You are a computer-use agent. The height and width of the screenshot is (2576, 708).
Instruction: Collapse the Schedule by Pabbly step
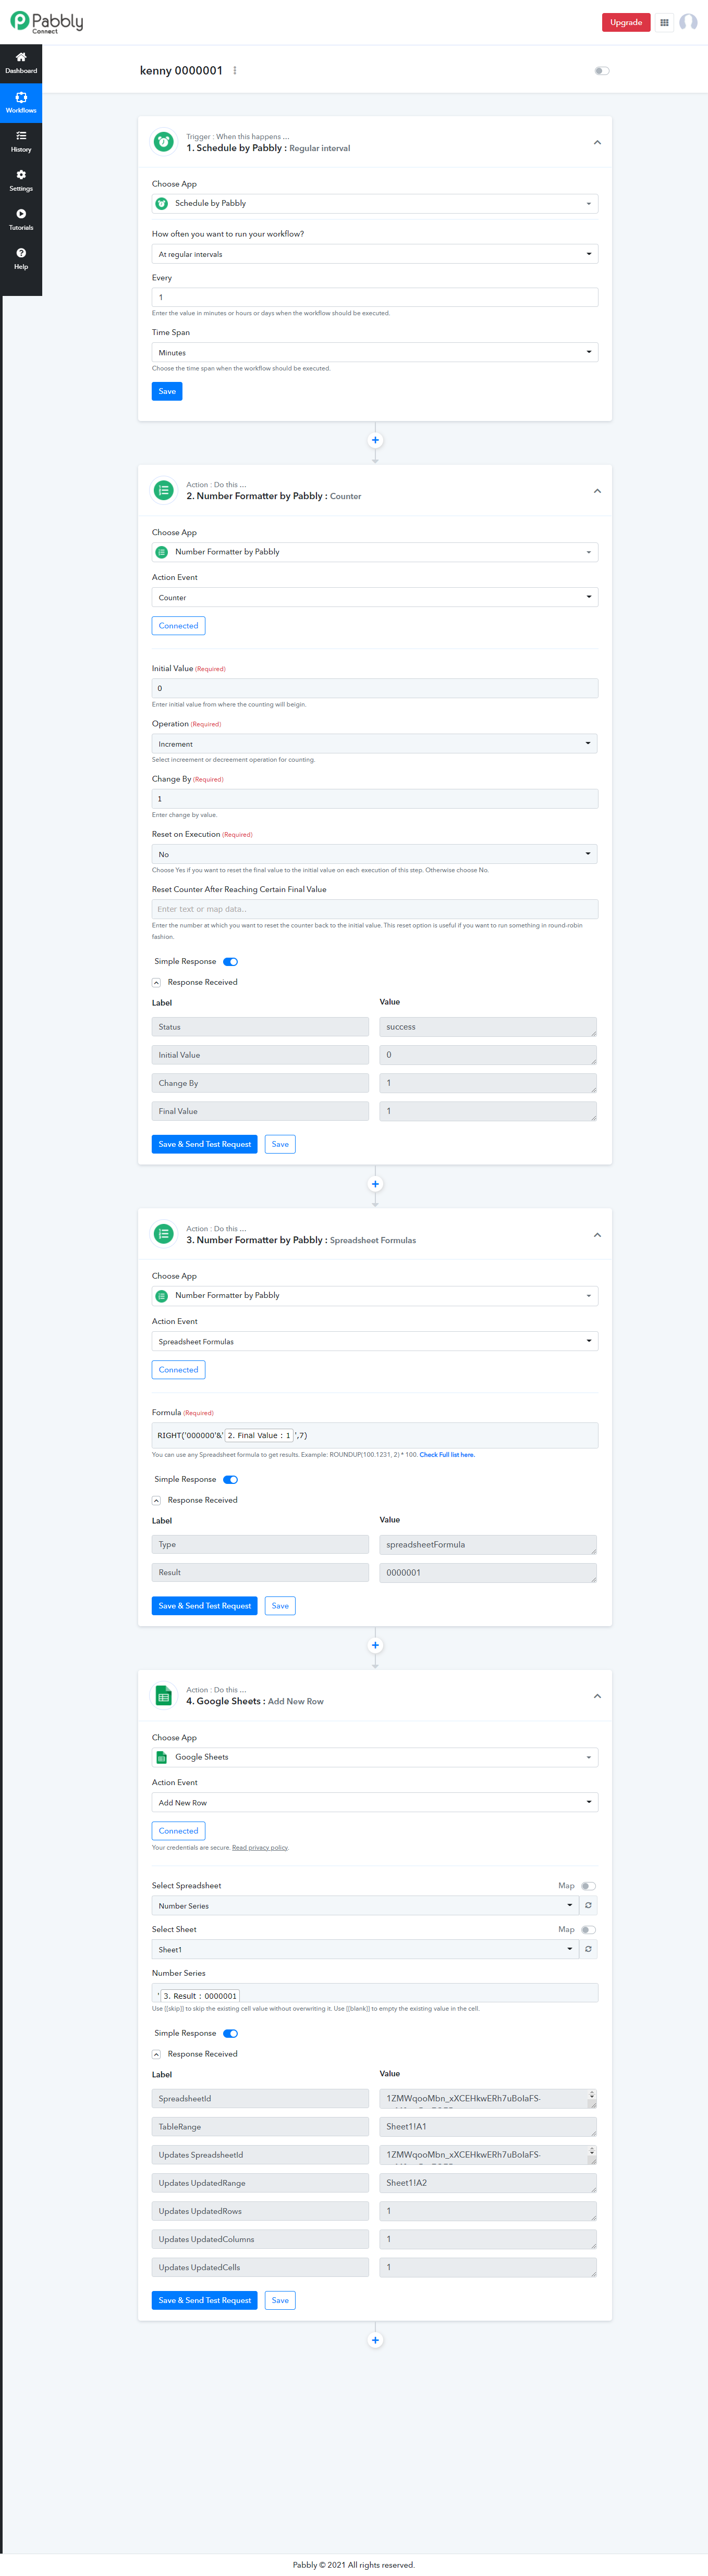(x=597, y=143)
